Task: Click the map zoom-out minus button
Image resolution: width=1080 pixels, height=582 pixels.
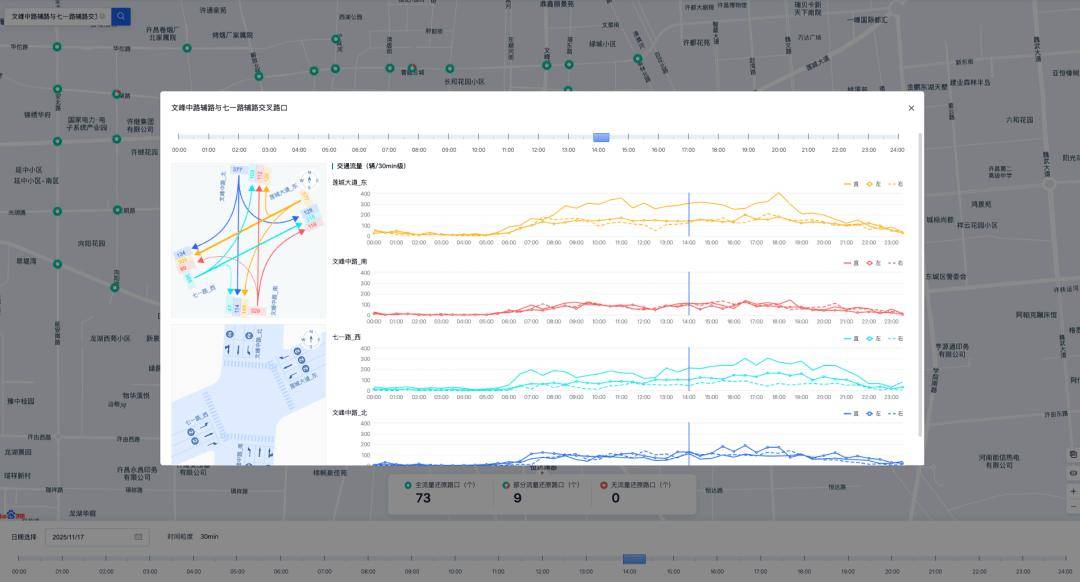Action: click(x=1073, y=507)
